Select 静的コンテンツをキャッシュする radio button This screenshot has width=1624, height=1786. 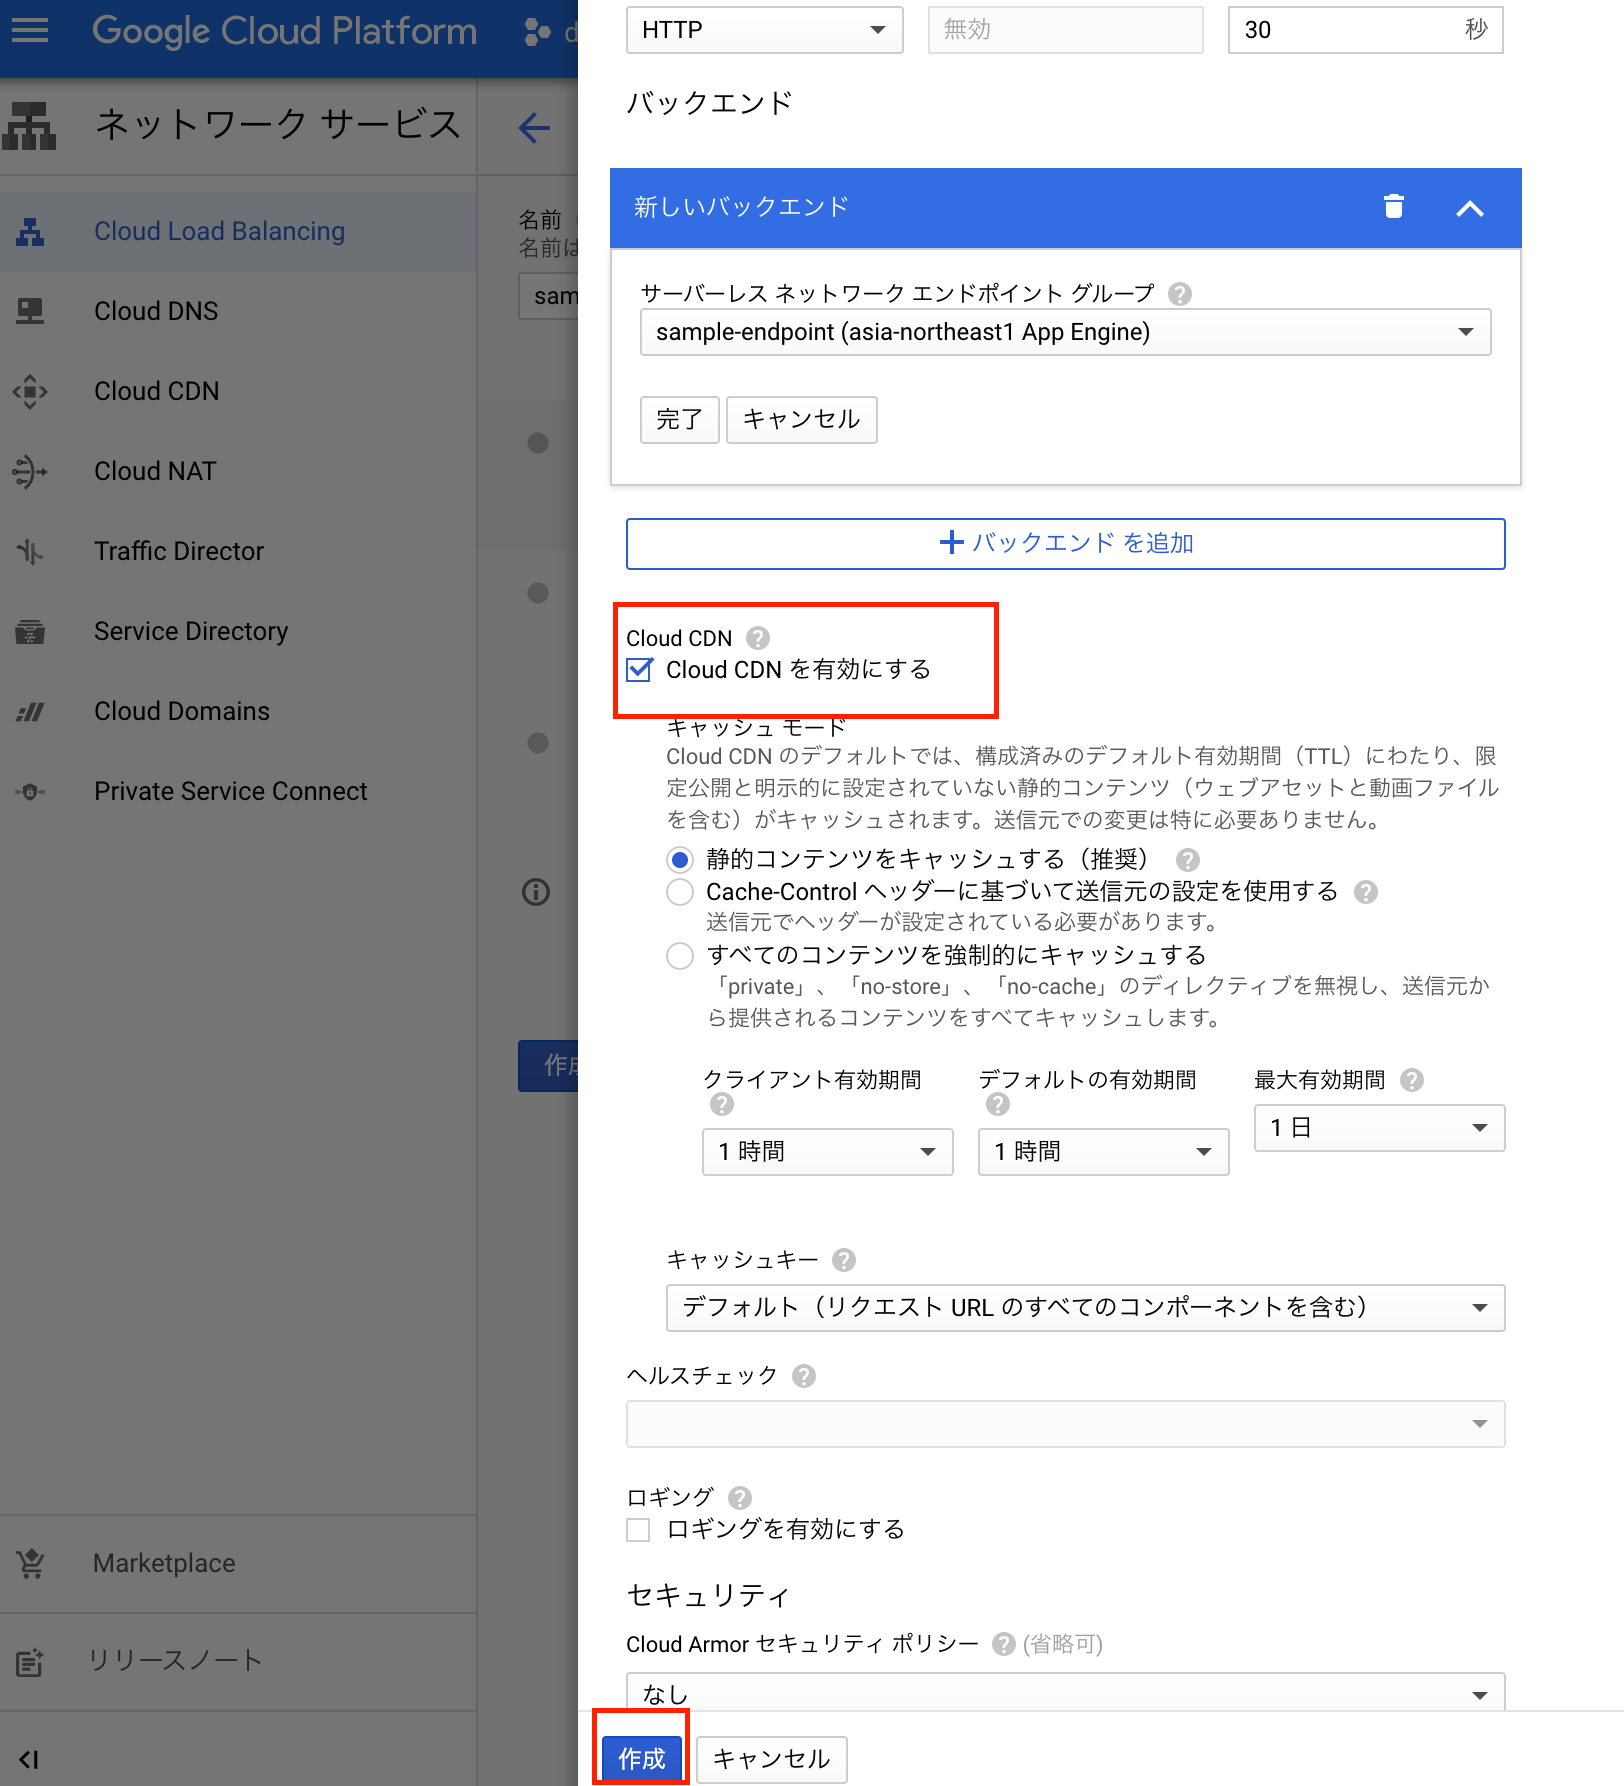pos(680,859)
